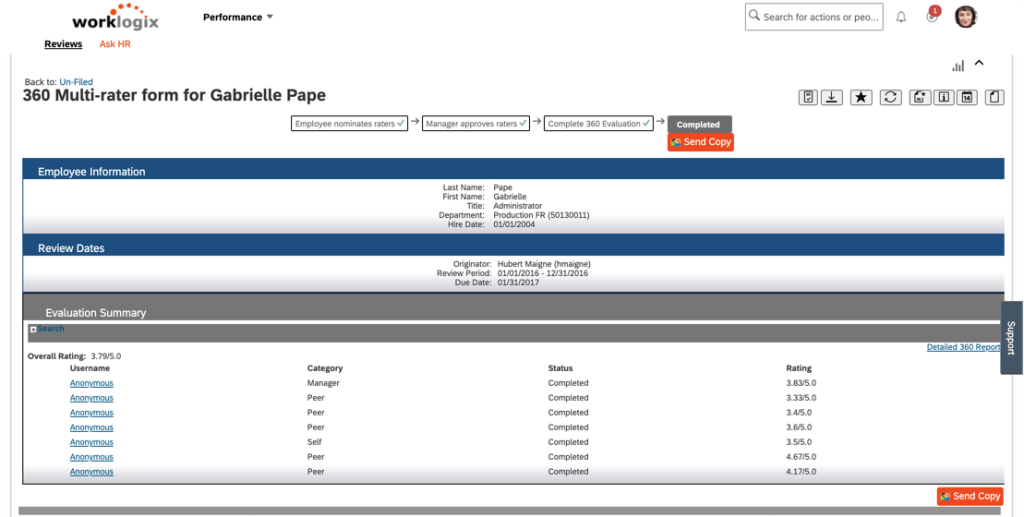Click the document with star icon
Image resolution: width=1024 pixels, height=517 pixels.
(x=916, y=97)
